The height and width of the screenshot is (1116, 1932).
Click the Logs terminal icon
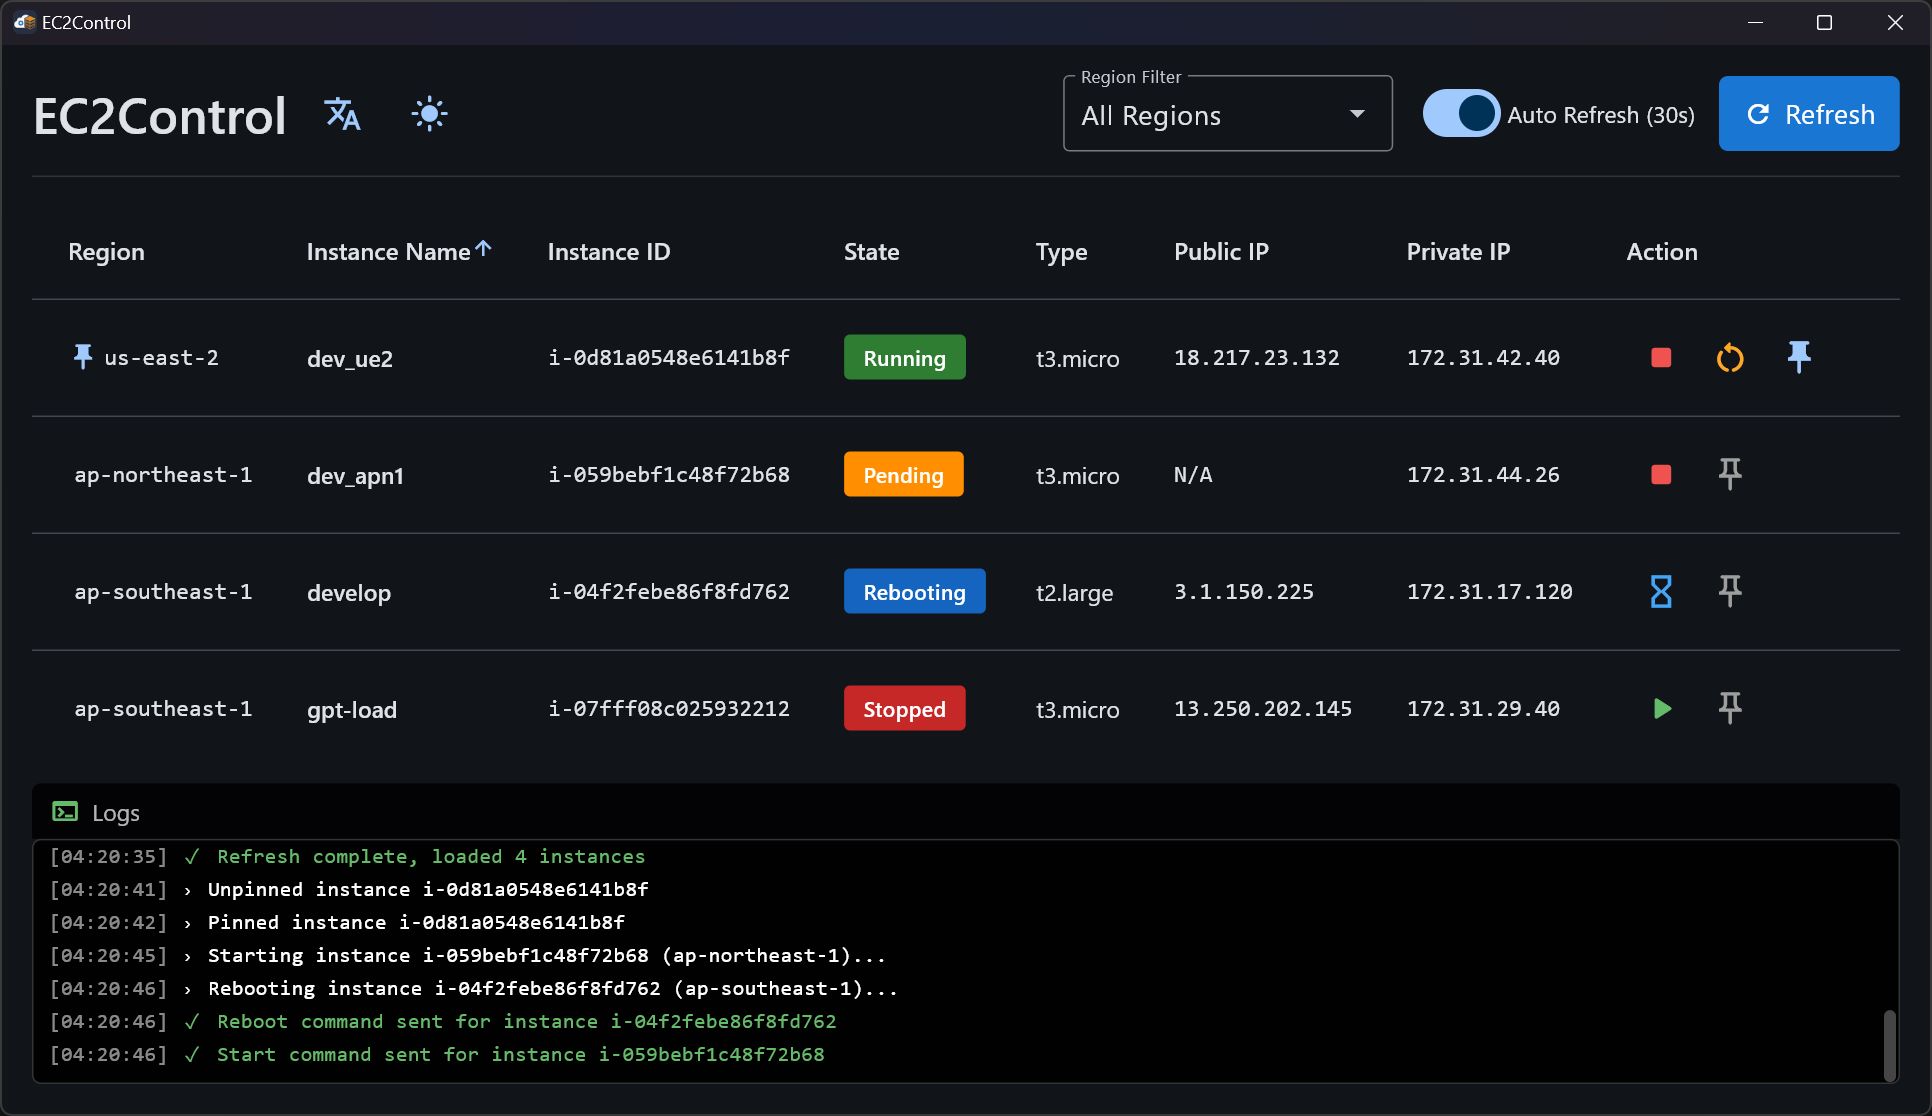(65, 812)
